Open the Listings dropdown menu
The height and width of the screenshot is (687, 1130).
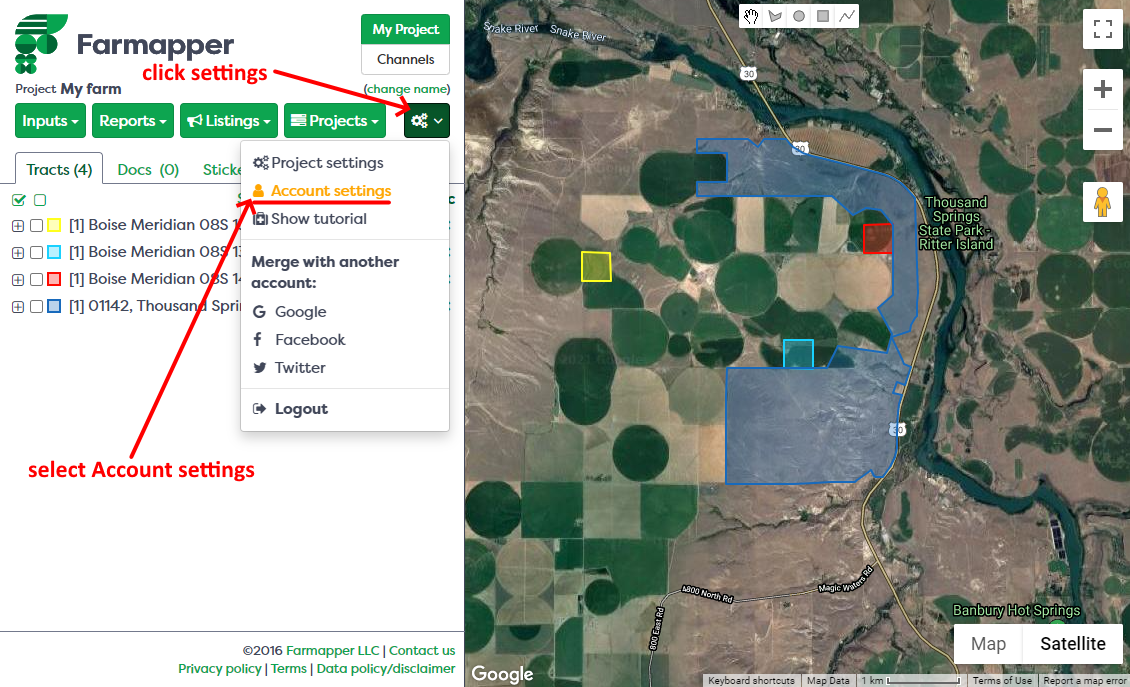click(x=228, y=121)
